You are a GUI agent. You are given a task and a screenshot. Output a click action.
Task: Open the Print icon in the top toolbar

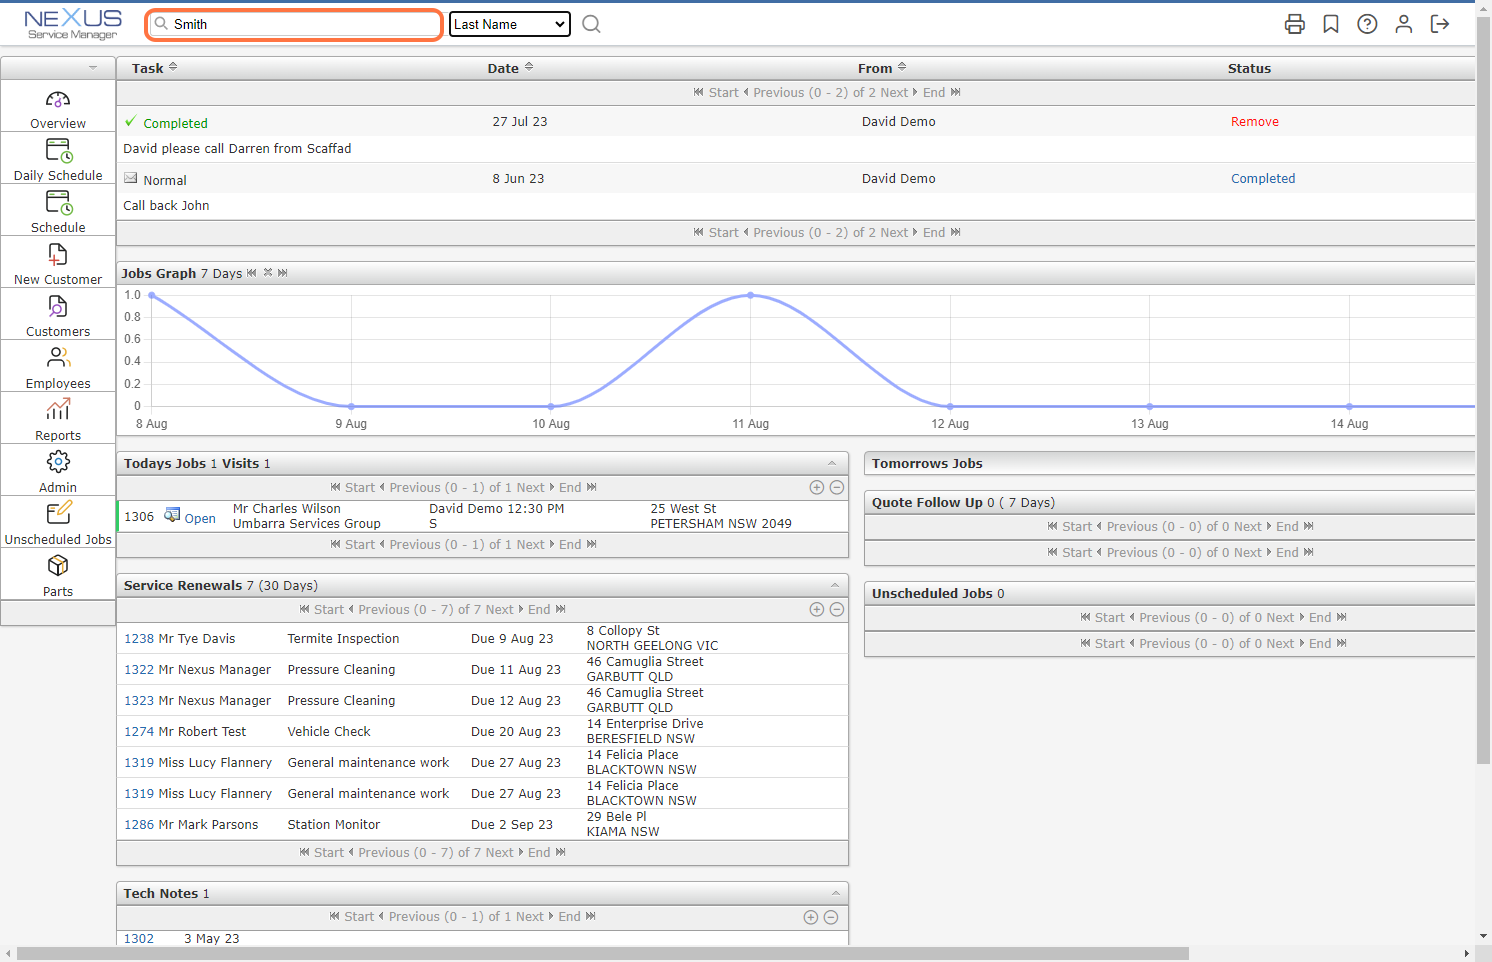pos(1295,23)
